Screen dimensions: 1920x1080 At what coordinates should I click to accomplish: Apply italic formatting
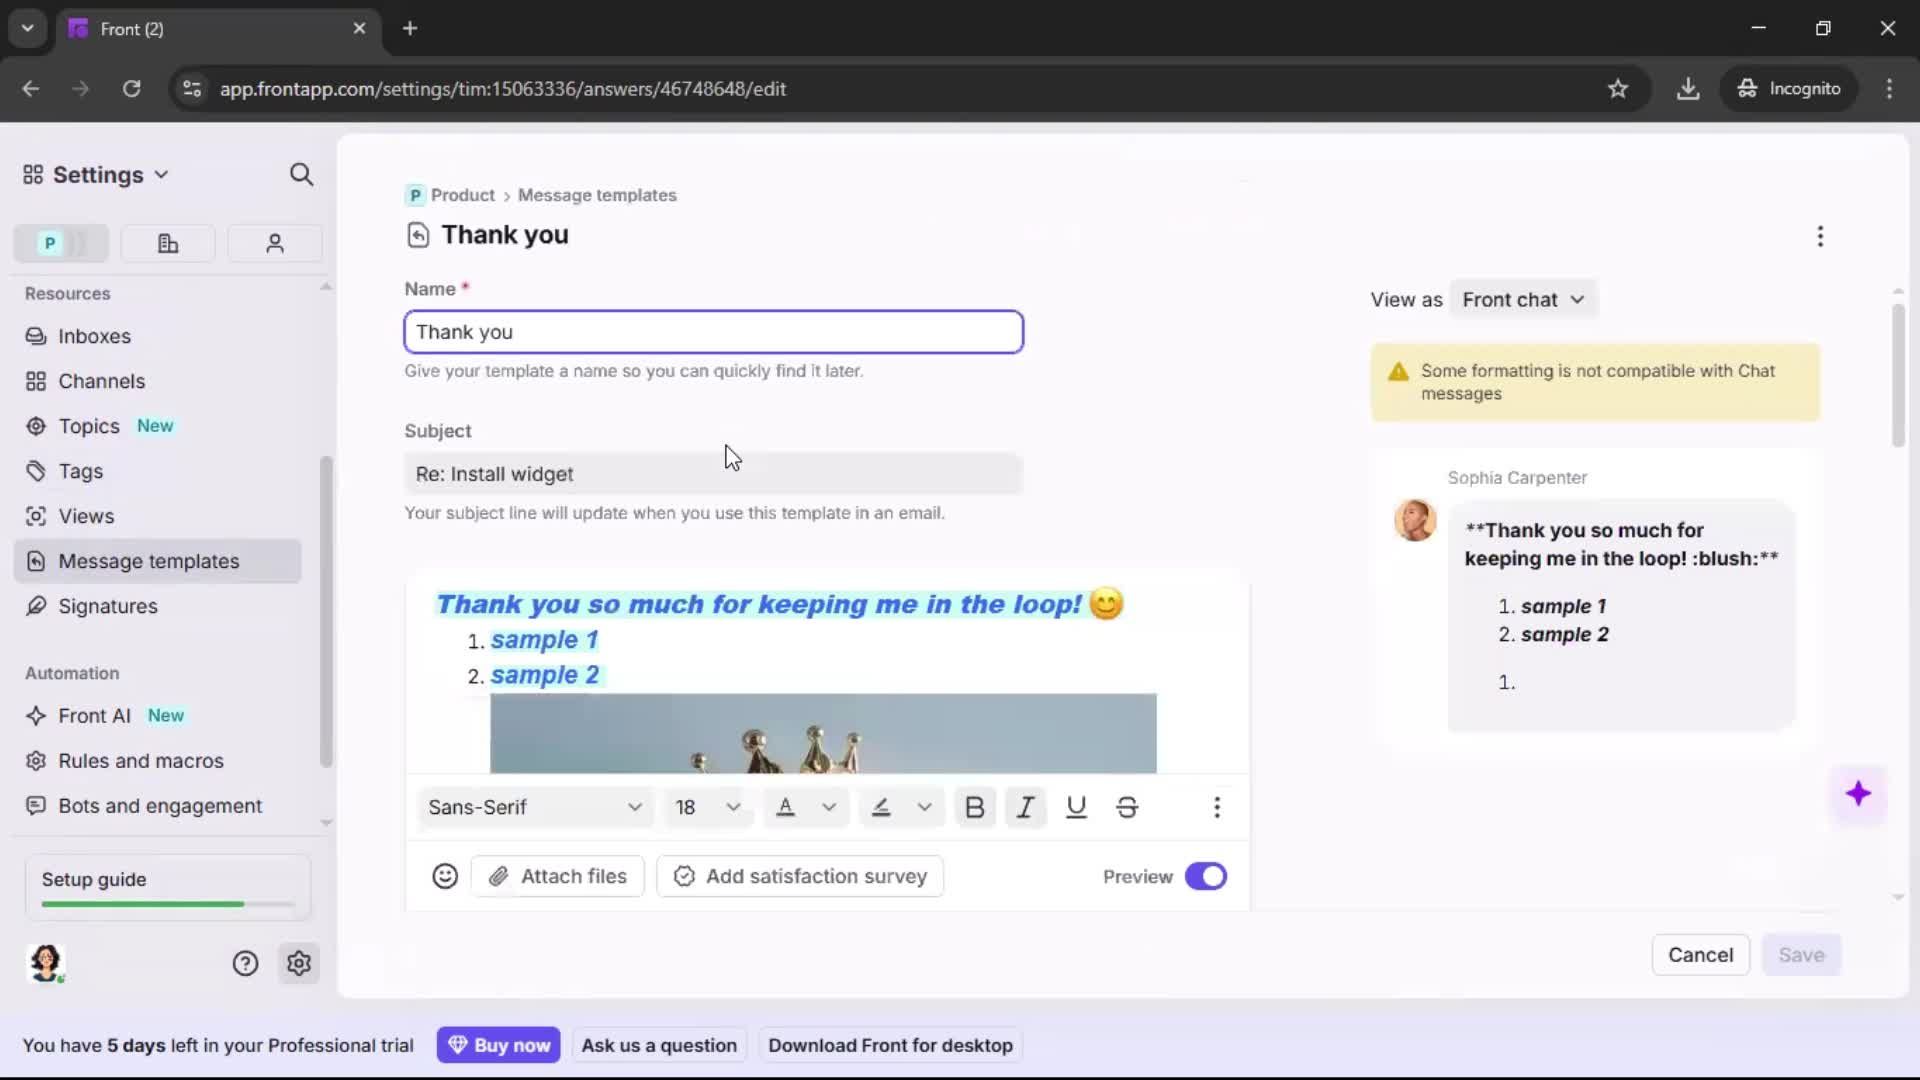tap(1025, 807)
